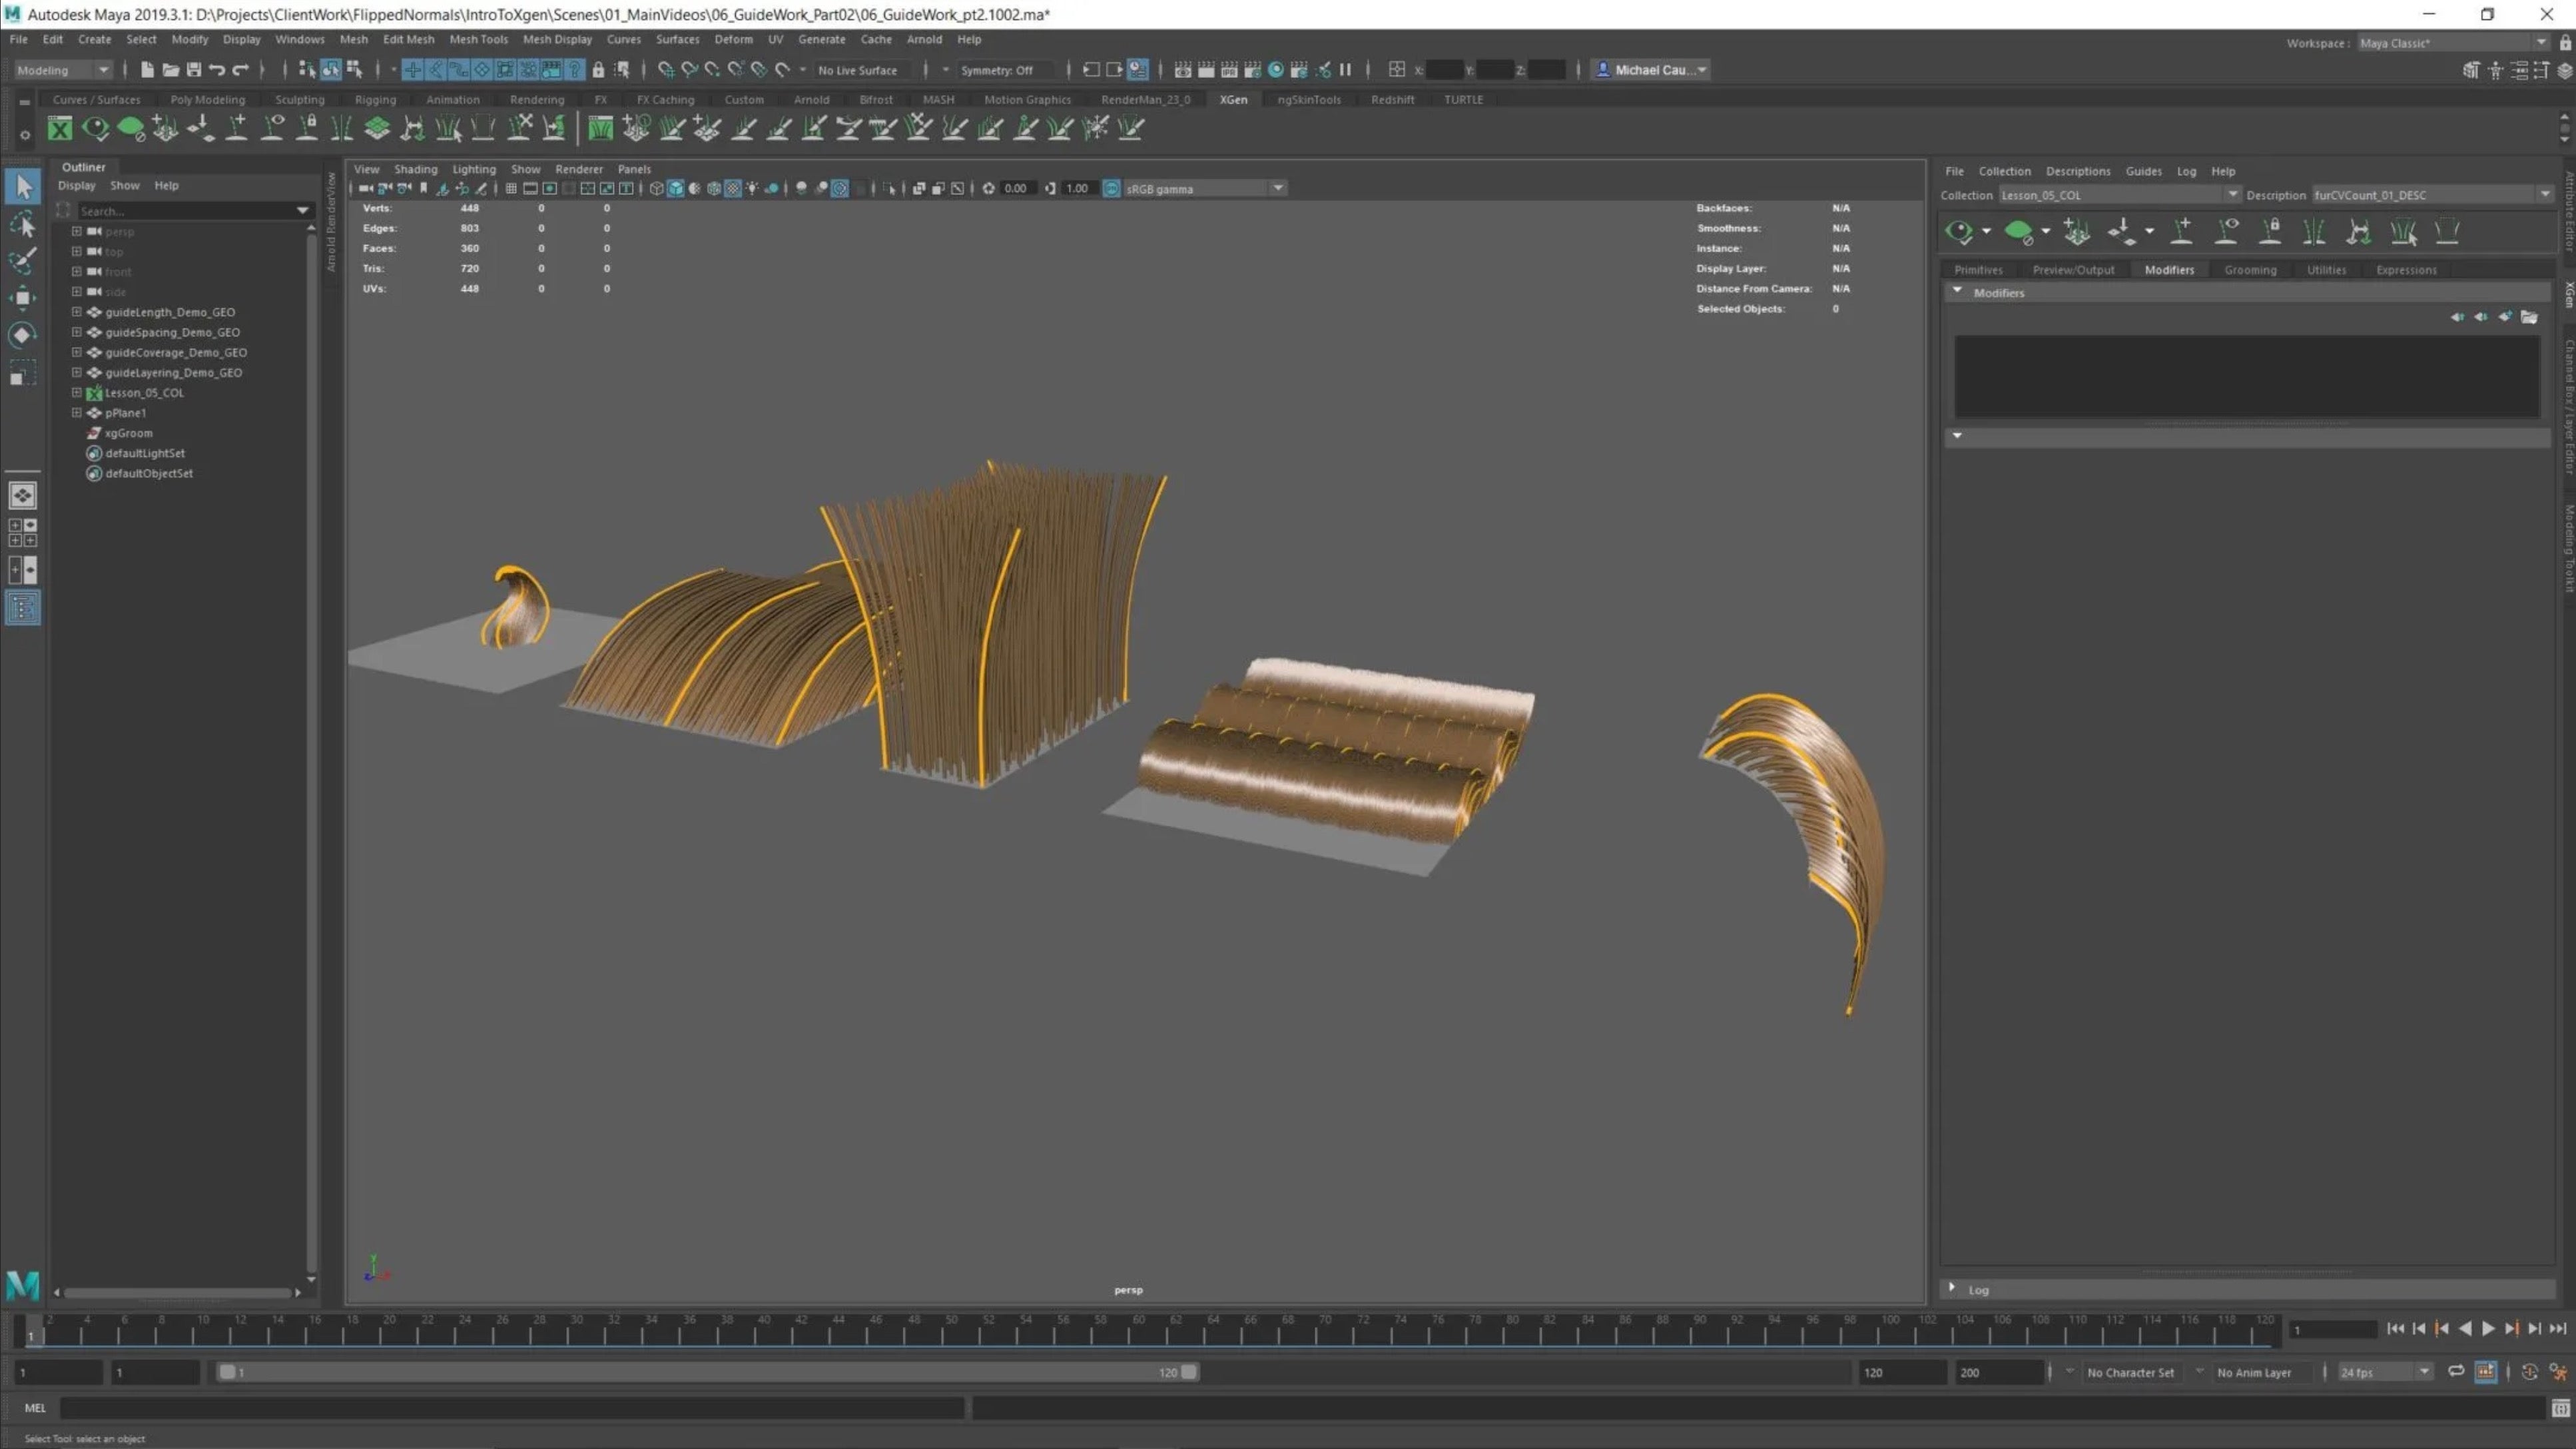Toggle textured display in viewport toolbar

[x=733, y=188]
